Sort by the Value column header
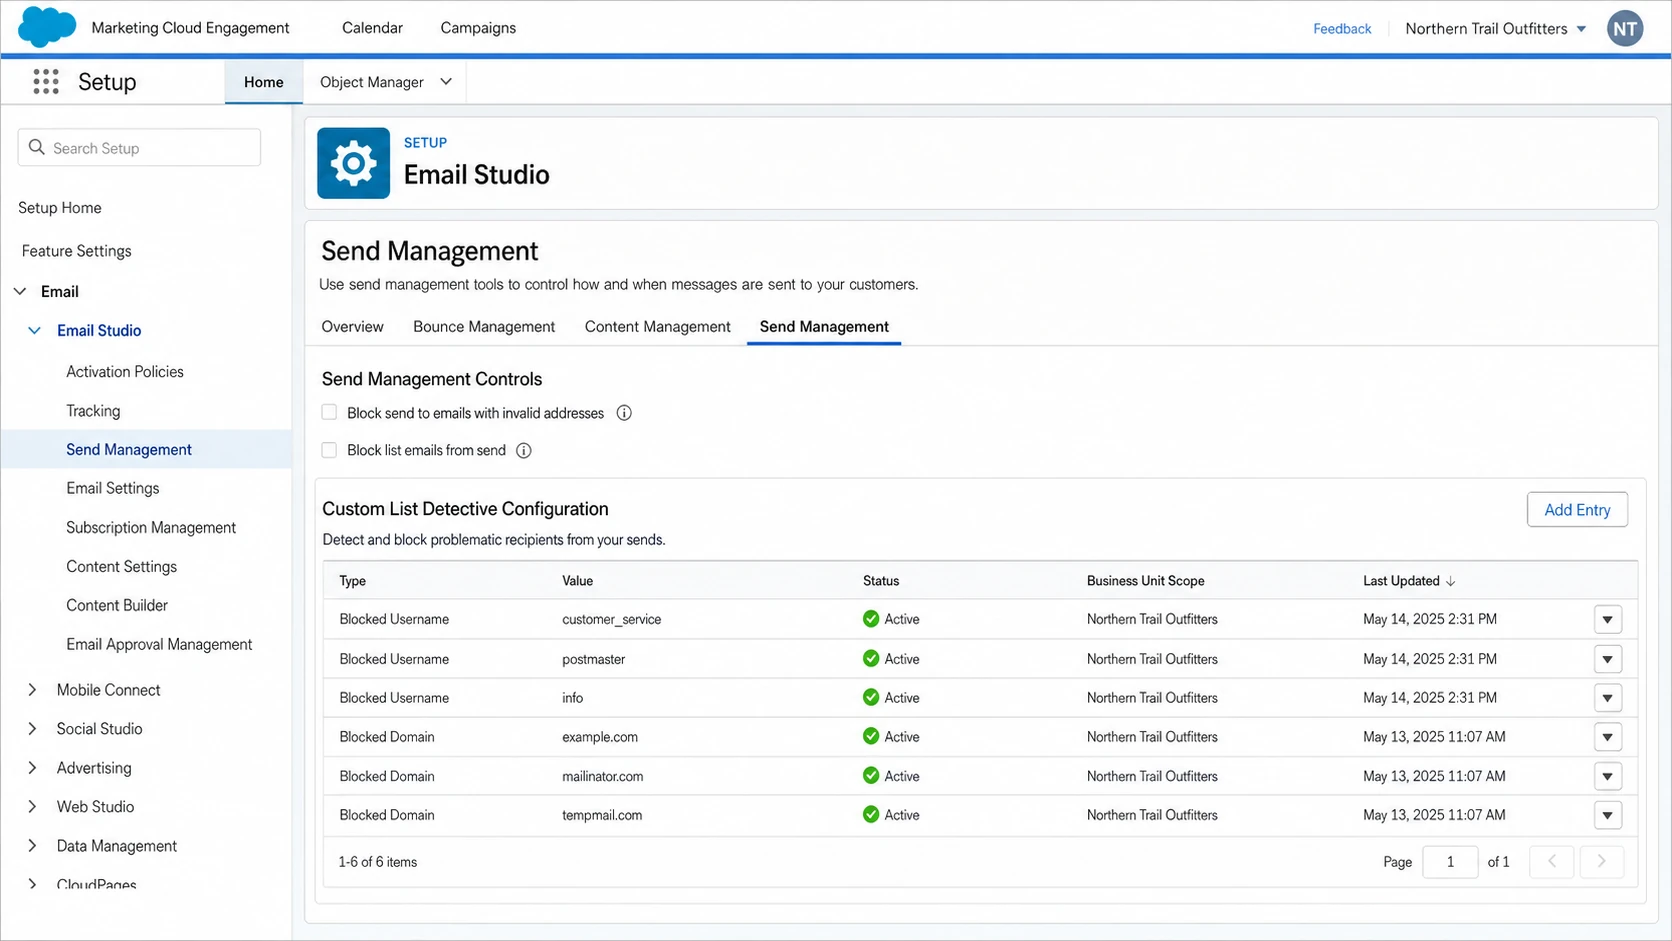 pyautogui.click(x=577, y=581)
